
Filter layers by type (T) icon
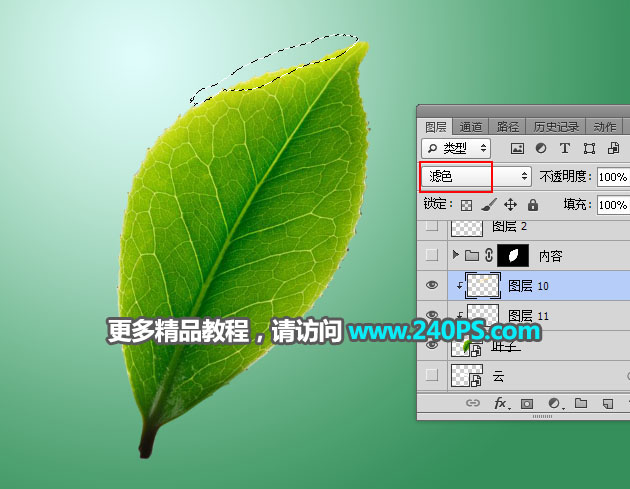[x=565, y=148]
